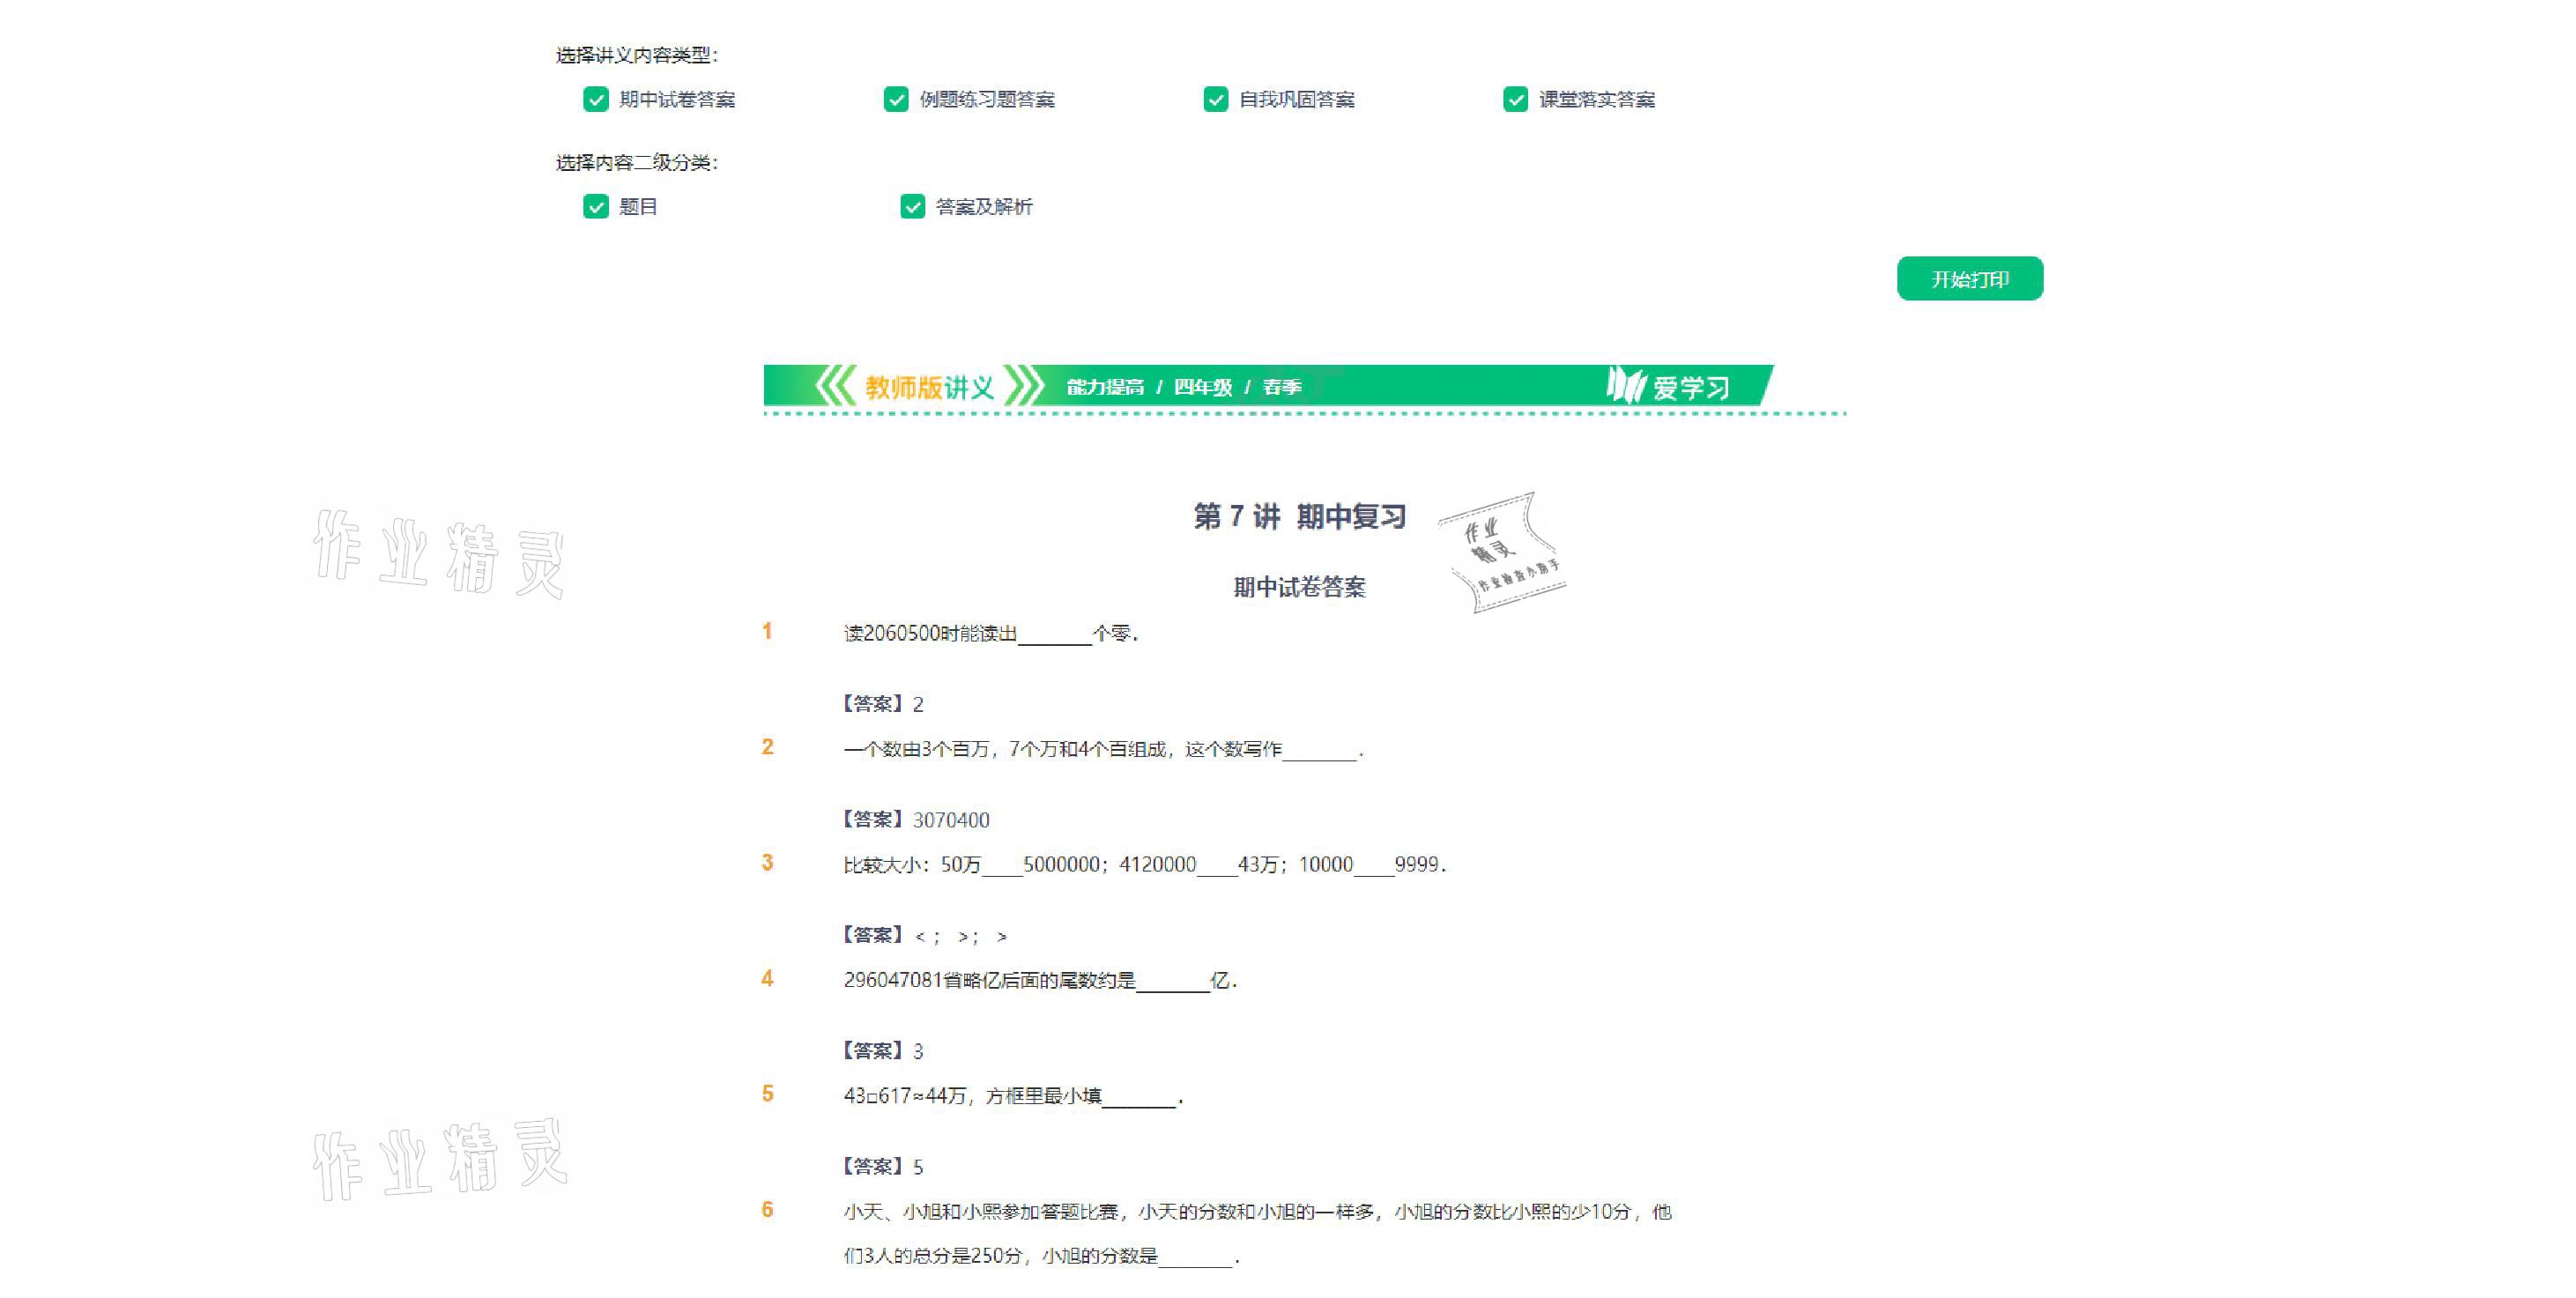Screen dimensions: 2576x1298
Task: Click 四年级 in the banner breadcrumb
Action: (x=1202, y=387)
